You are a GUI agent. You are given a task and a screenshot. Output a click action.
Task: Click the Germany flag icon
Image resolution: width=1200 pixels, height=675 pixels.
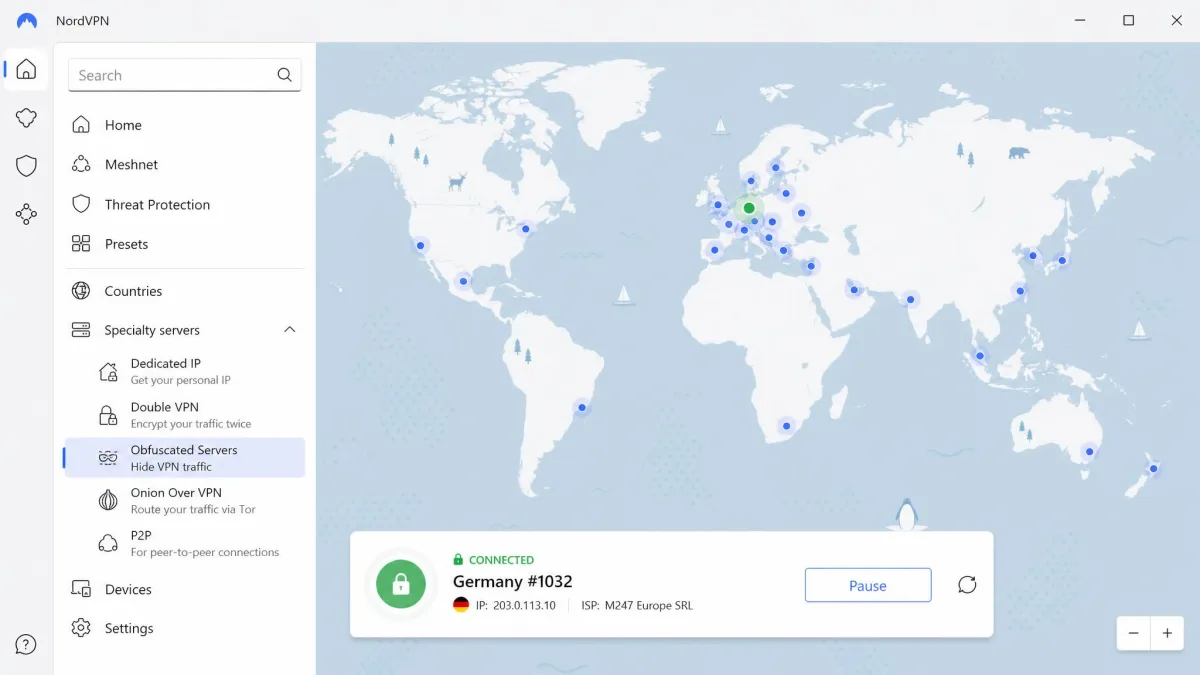461,605
